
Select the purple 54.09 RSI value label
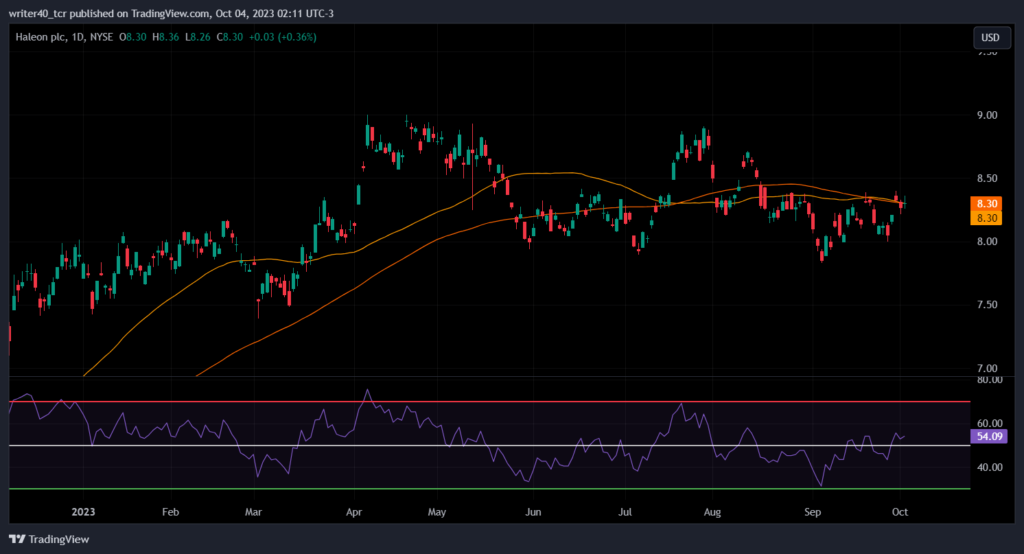click(x=989, y=436)
